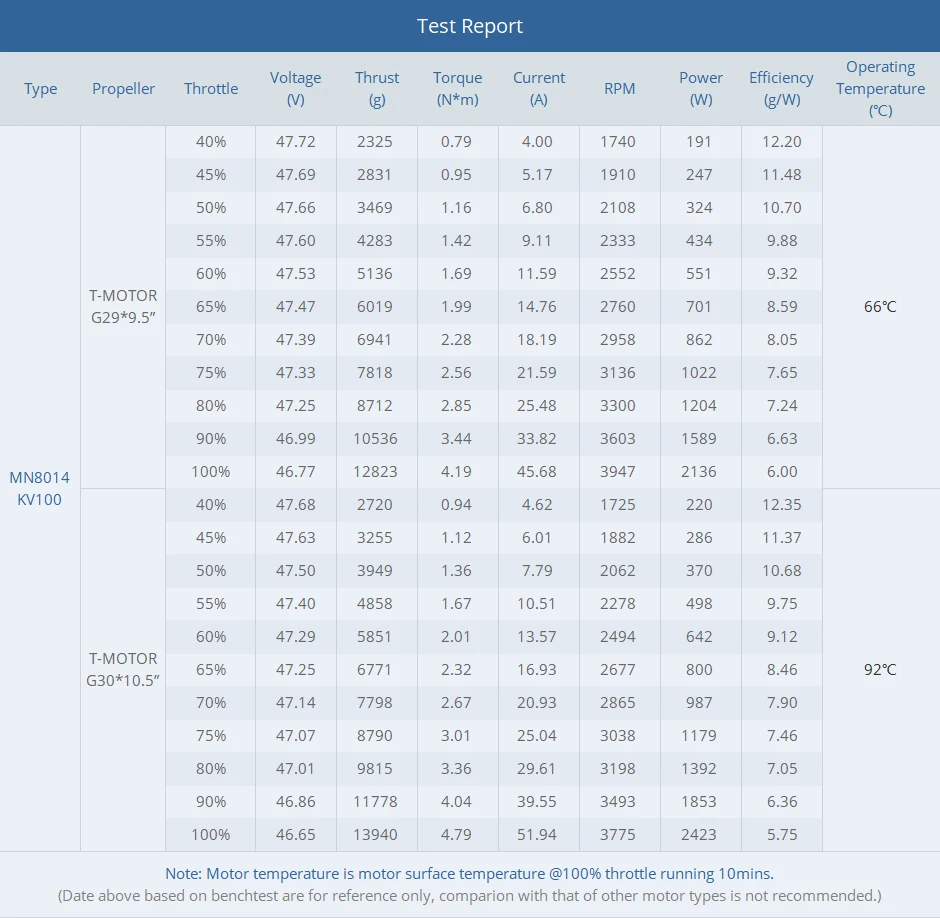Click the efficiency value 12.35
This screenshot has height=918, width=940.
(x=781, y=504)
